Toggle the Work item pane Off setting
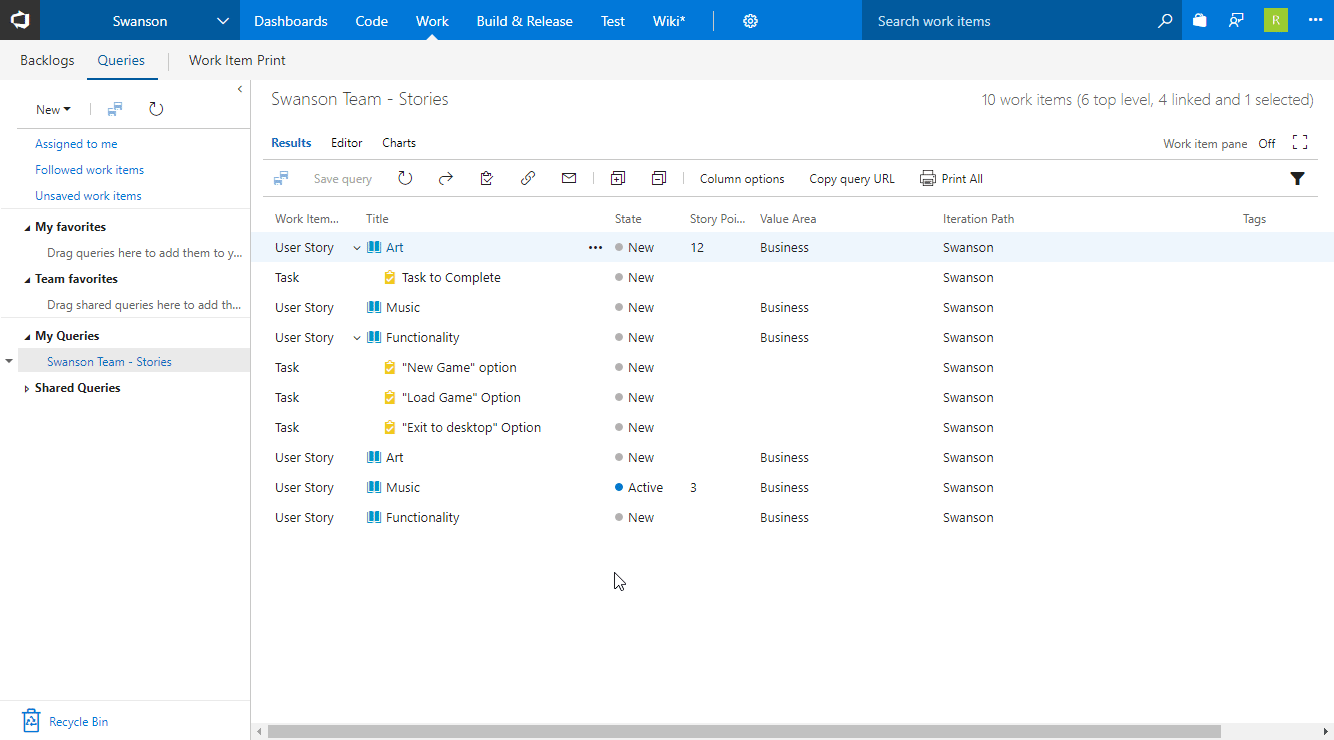 pyautogui.click(x=1267, y=143)
